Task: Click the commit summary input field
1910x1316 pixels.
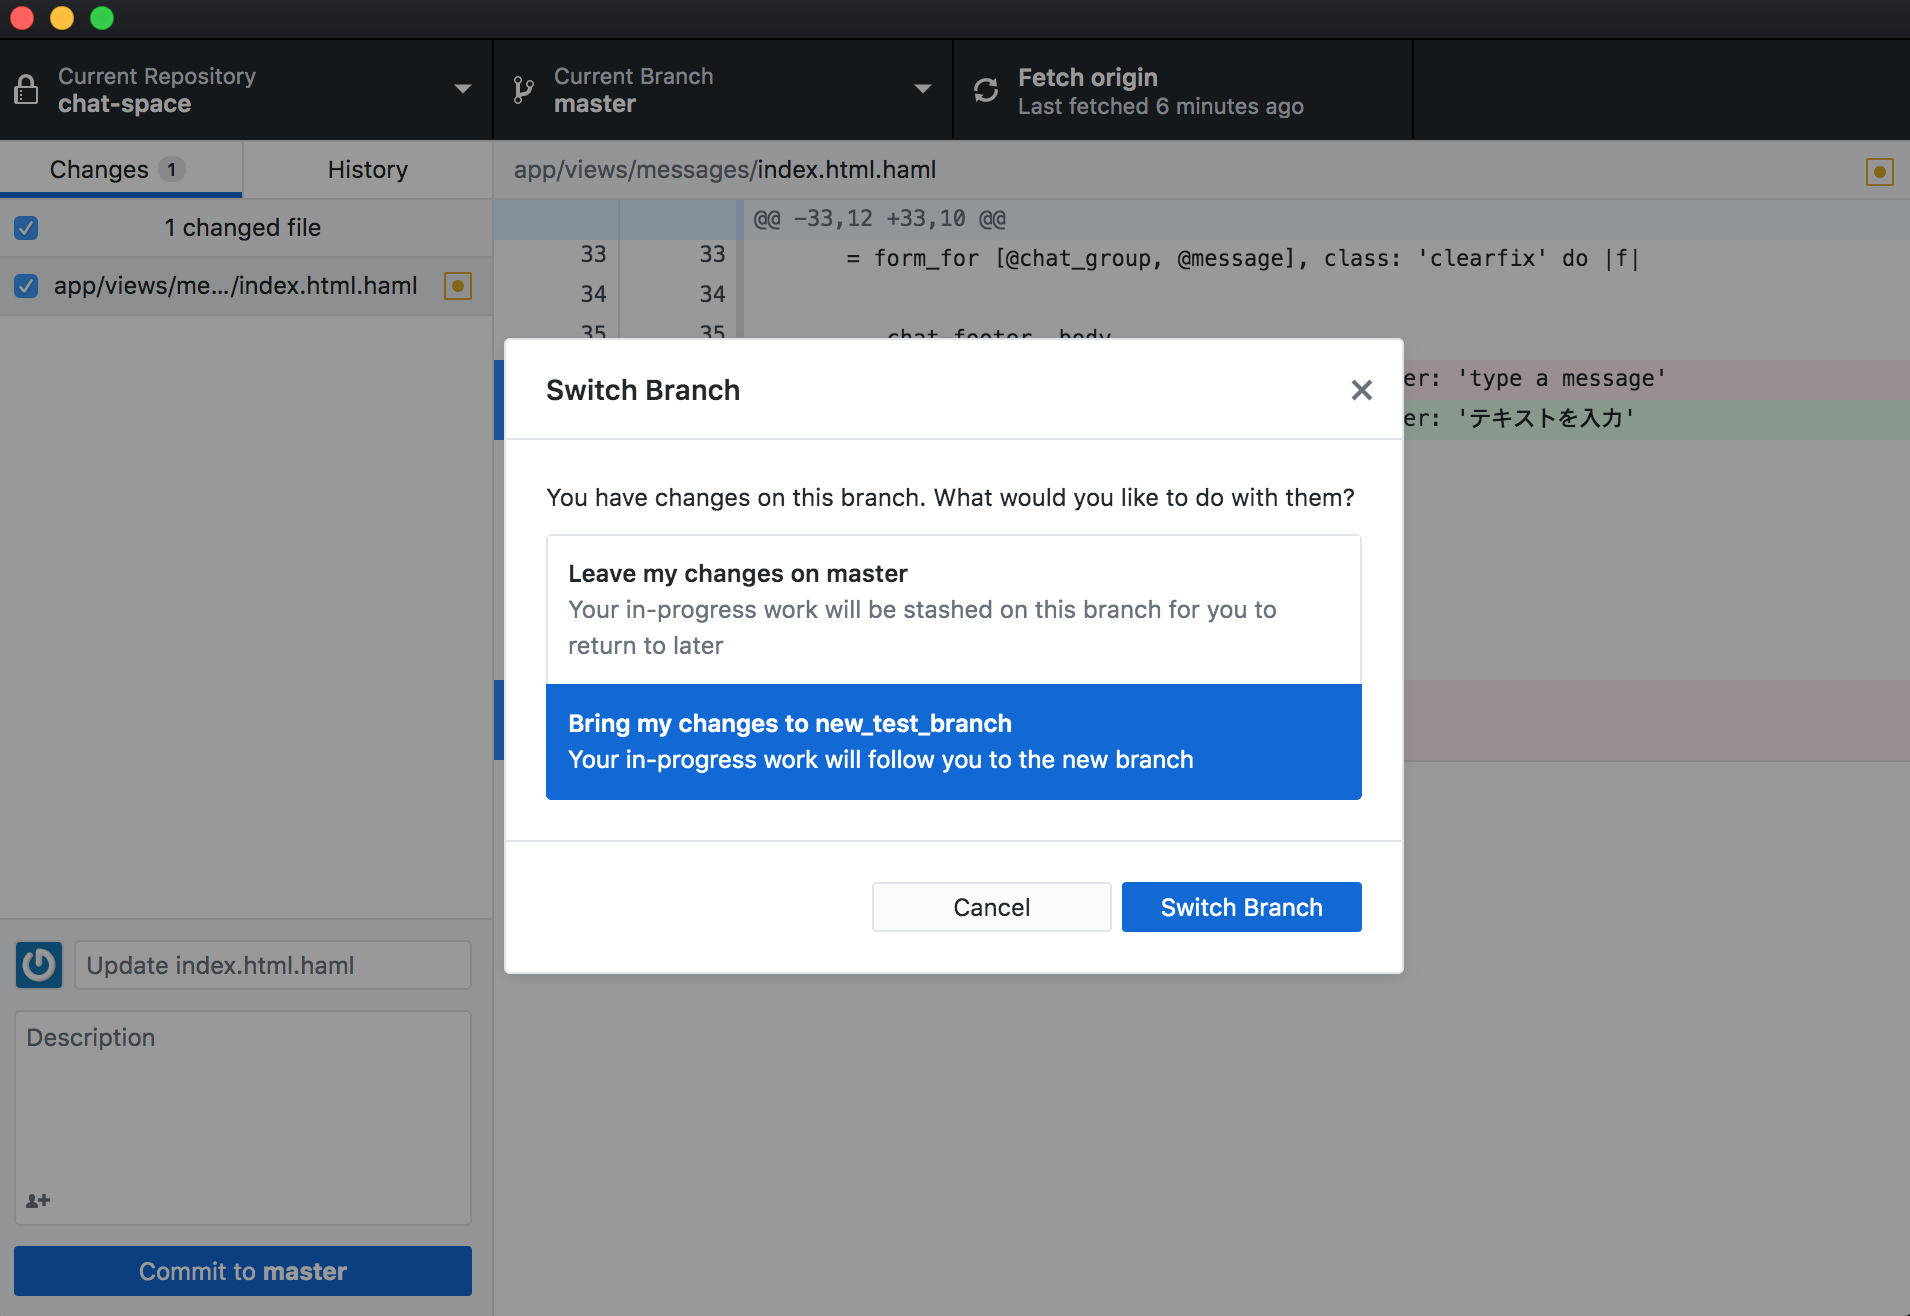Action: [272, 965]
